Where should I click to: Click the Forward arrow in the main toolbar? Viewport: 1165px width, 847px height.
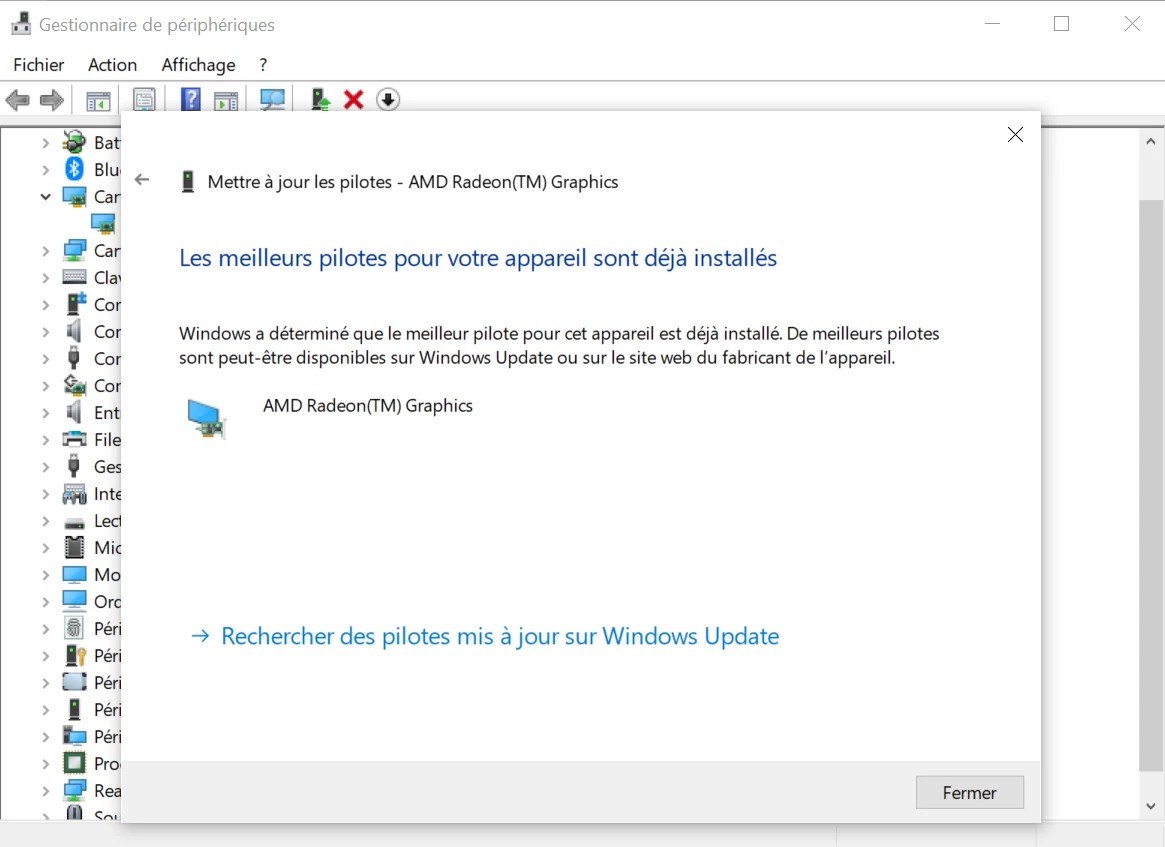pos(51,100)
